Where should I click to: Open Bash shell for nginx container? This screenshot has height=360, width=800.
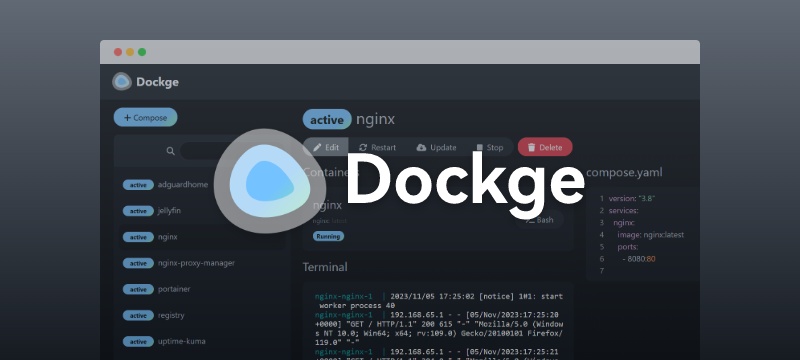pyautogui.click(x=540, y=220)
